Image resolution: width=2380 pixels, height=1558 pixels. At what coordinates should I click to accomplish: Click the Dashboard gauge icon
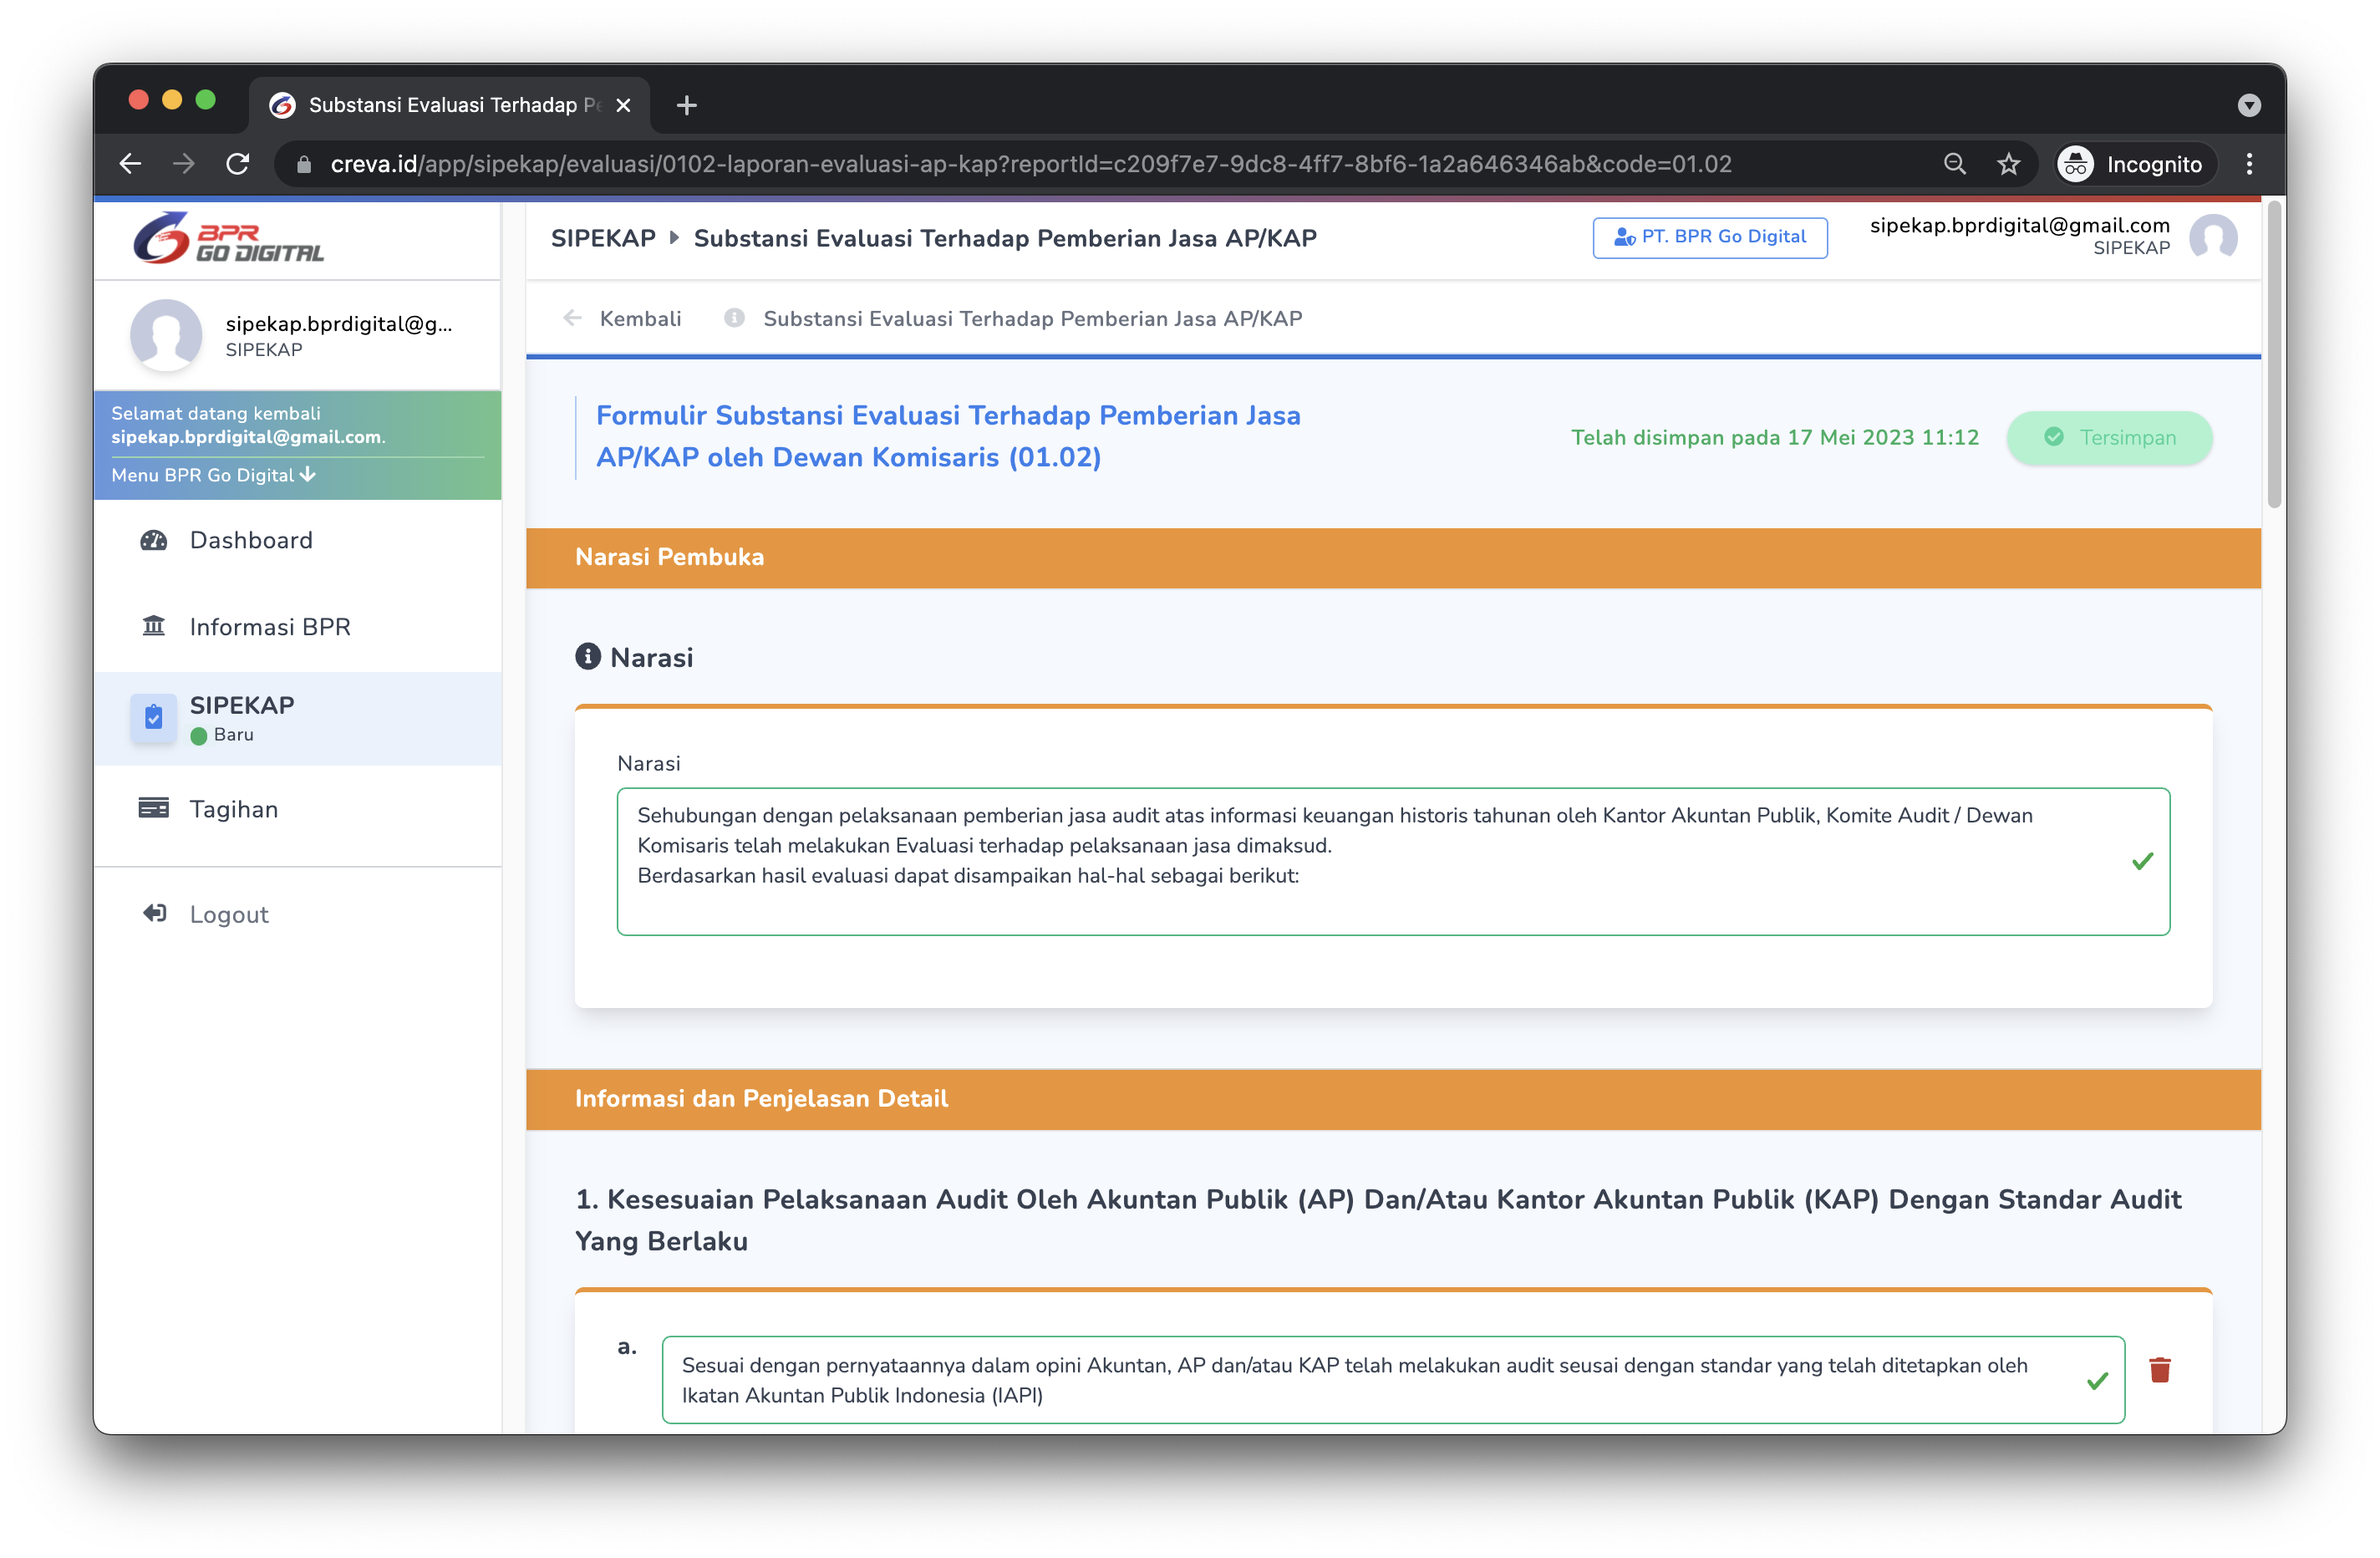154,540
